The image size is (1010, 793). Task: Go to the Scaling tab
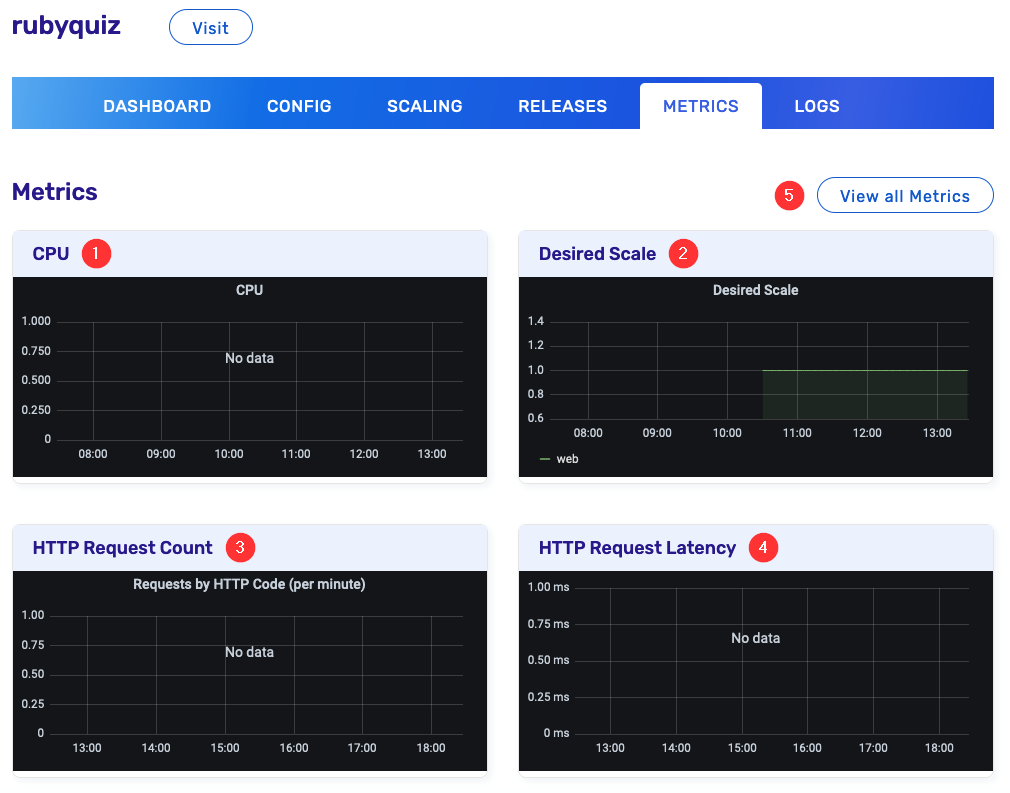click(424, 106)
